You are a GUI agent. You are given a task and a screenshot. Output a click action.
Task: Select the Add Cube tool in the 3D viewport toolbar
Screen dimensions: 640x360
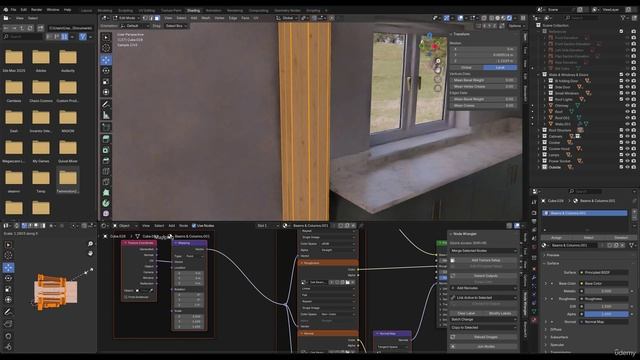point(106,127)
